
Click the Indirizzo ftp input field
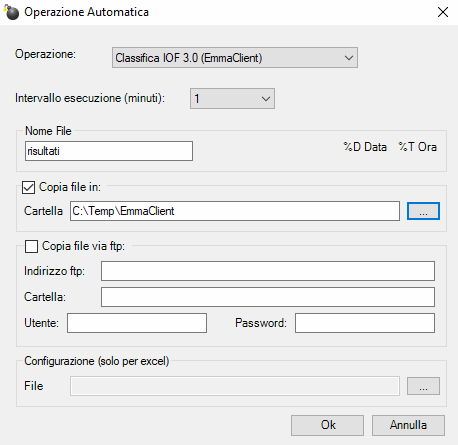click(268, 271)
